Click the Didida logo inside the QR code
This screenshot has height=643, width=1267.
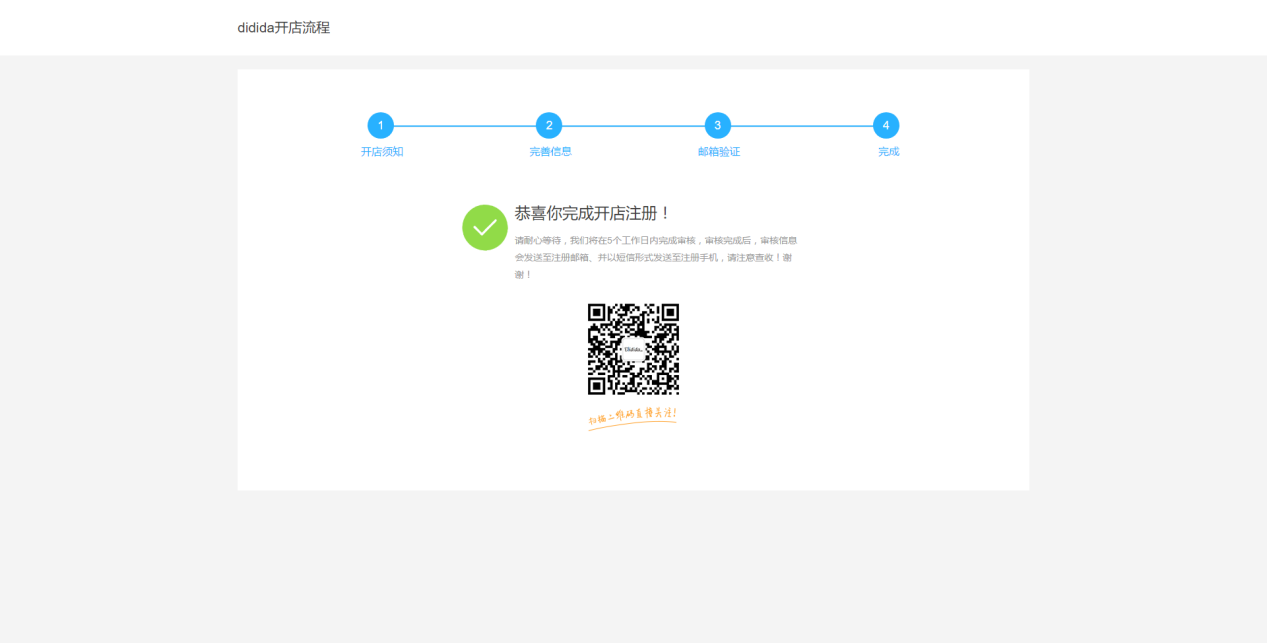point(633,349)
